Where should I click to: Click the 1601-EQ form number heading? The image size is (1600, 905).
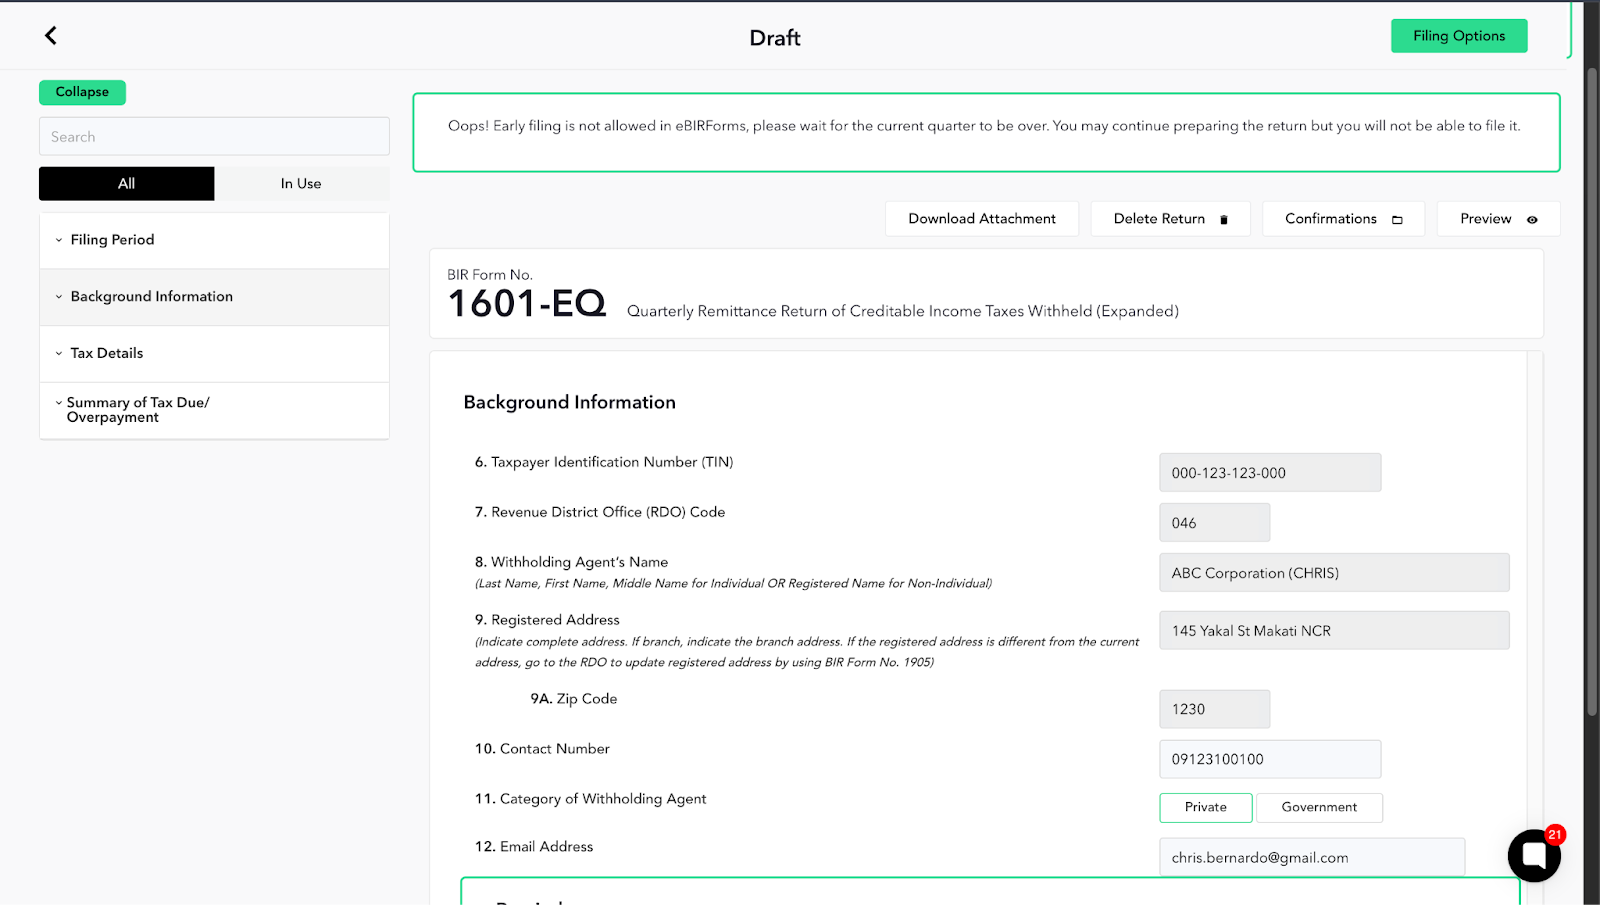[527, 304]
